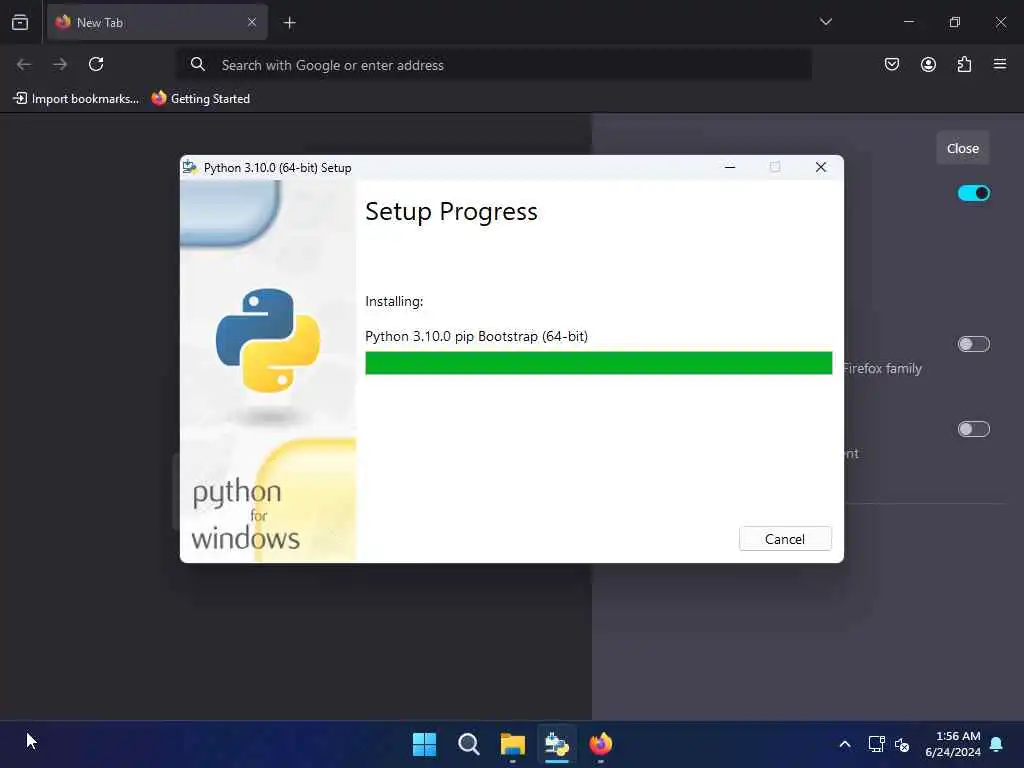This screenshot has height=768, width=1024.
Task: Minimize the Python Setup window
Action: [x=730, y=167]
